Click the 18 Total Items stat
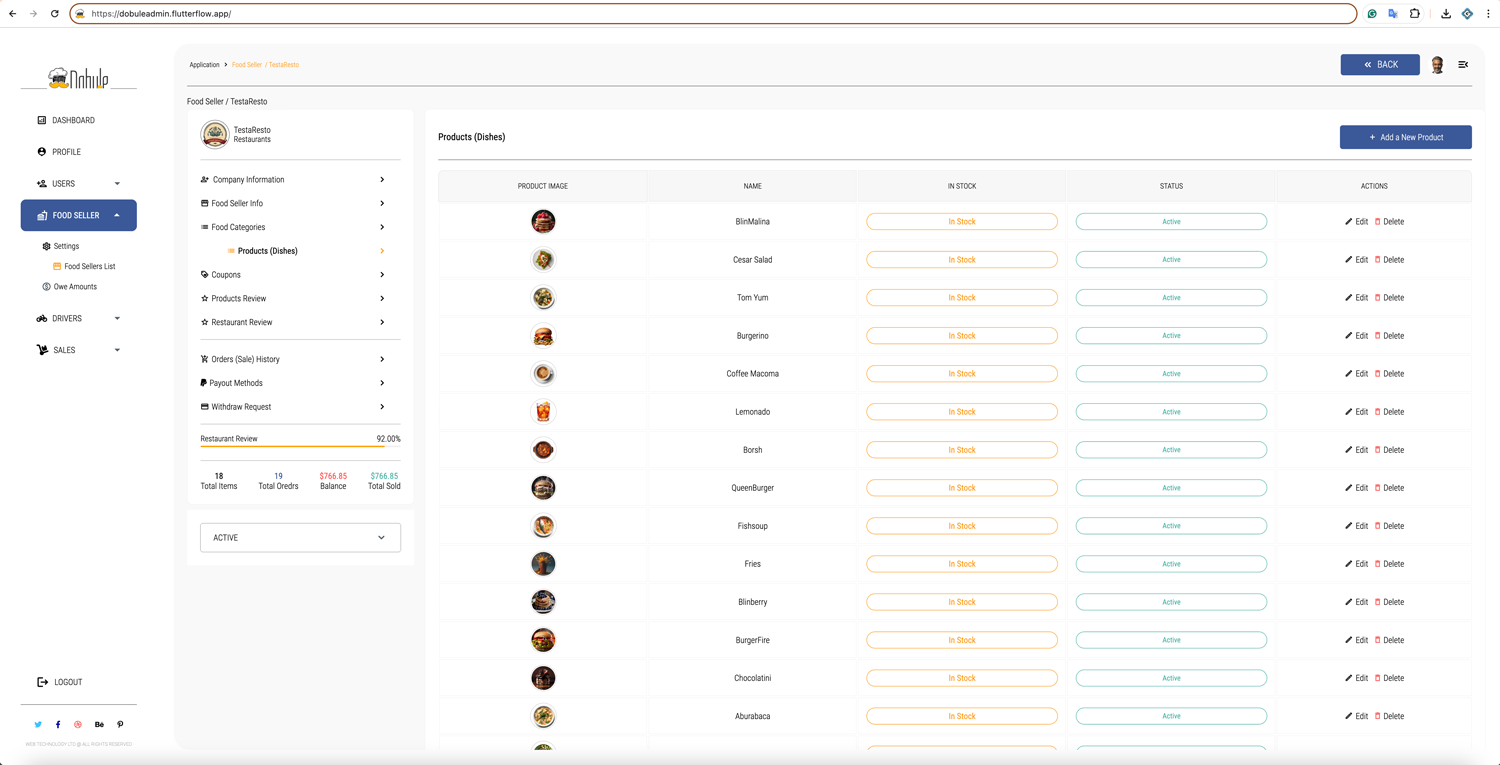This screenshot has height=765, width=1500. [219, 481]
